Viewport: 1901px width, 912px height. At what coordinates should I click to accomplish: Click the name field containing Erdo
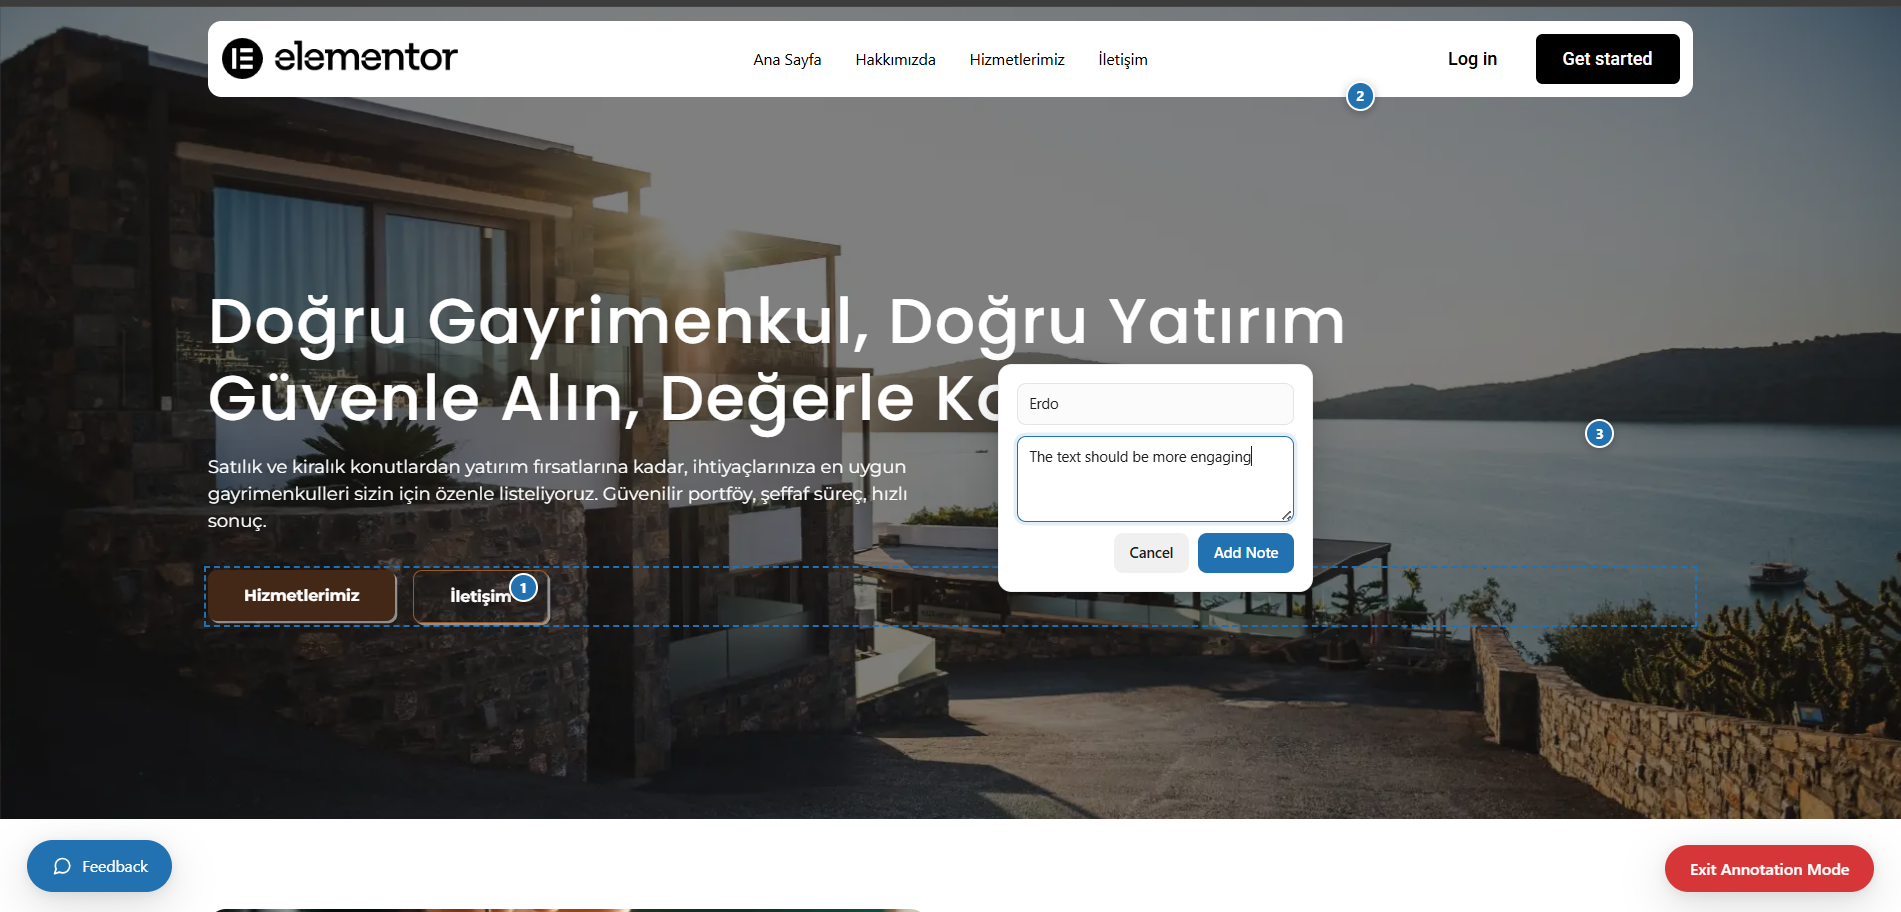(1155, 404)
